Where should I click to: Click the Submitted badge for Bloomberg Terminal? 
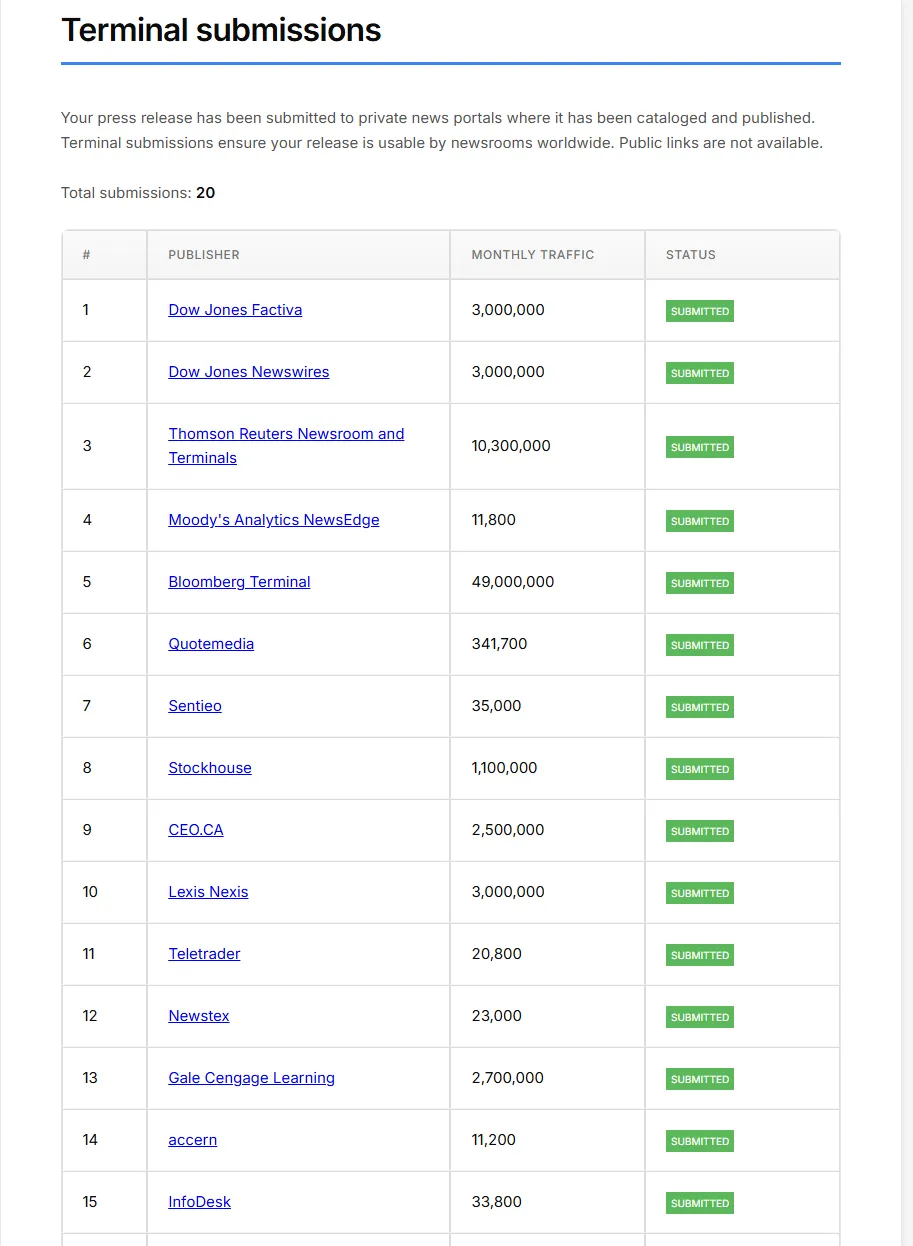tap(700, 583)
